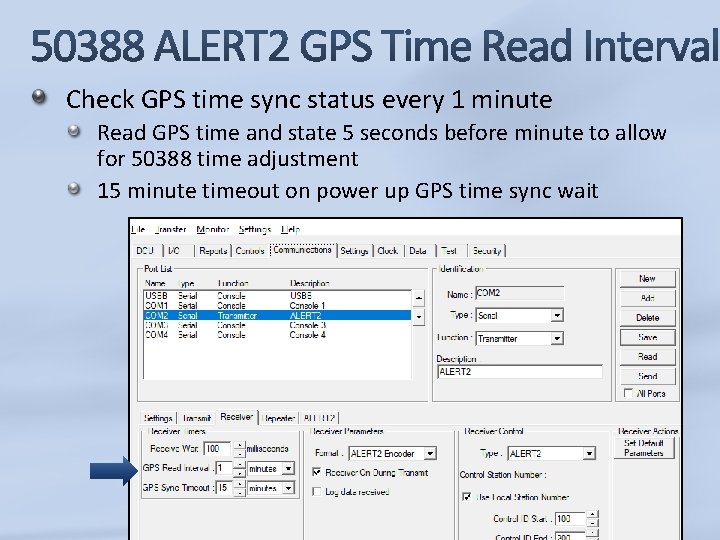Open the Type dropdown showing Serial
Screen dimensions: 720x540
point(557,315)
